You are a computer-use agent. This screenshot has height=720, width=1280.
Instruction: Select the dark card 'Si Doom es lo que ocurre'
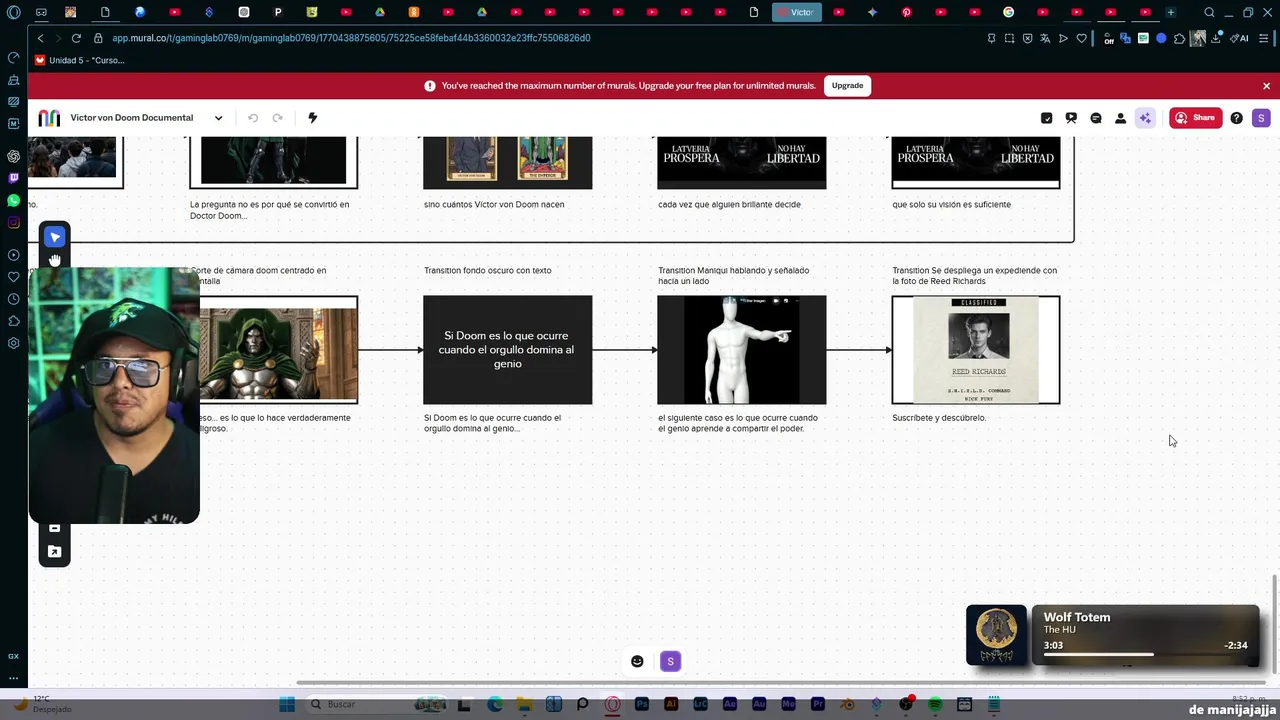coord(507,350)
